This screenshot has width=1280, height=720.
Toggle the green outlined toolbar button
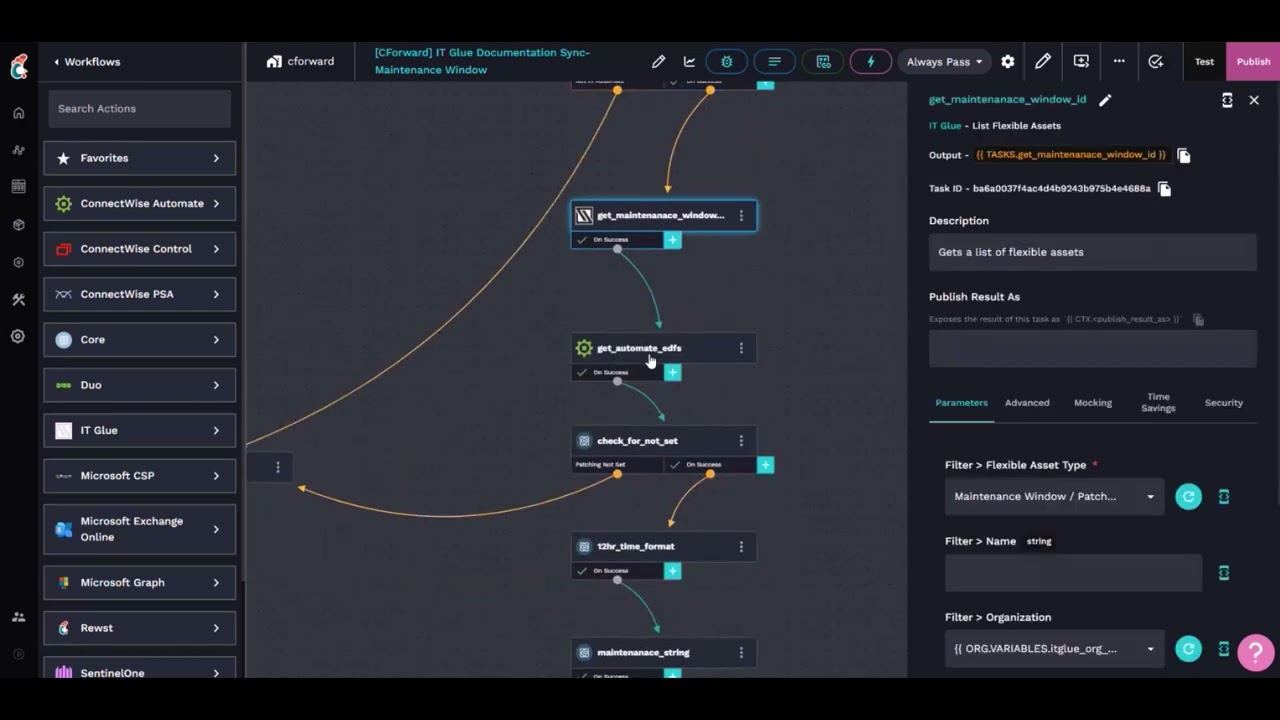pyautogui.click(x=823, y=62)
